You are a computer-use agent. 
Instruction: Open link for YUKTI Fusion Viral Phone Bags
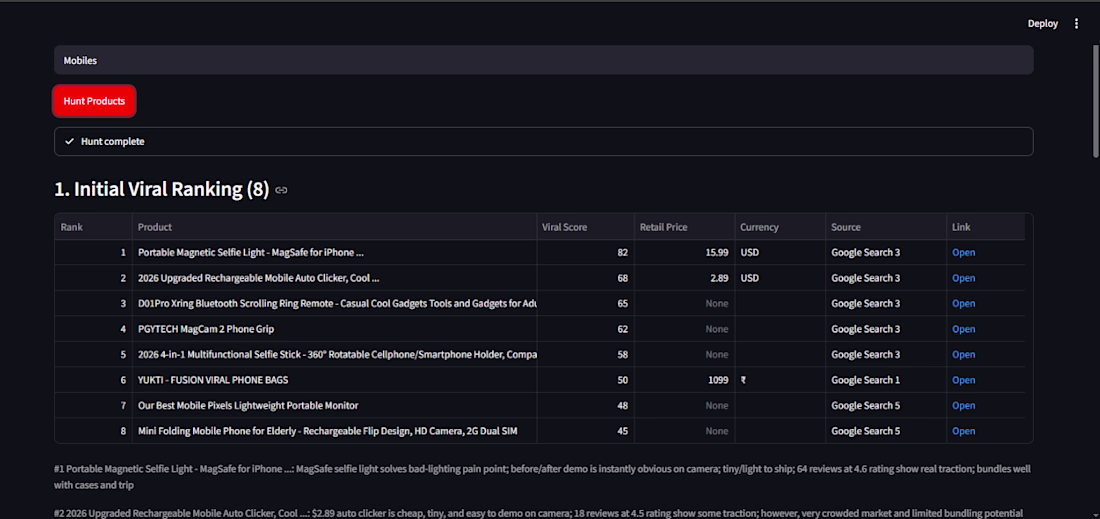(x=963, y=380)
